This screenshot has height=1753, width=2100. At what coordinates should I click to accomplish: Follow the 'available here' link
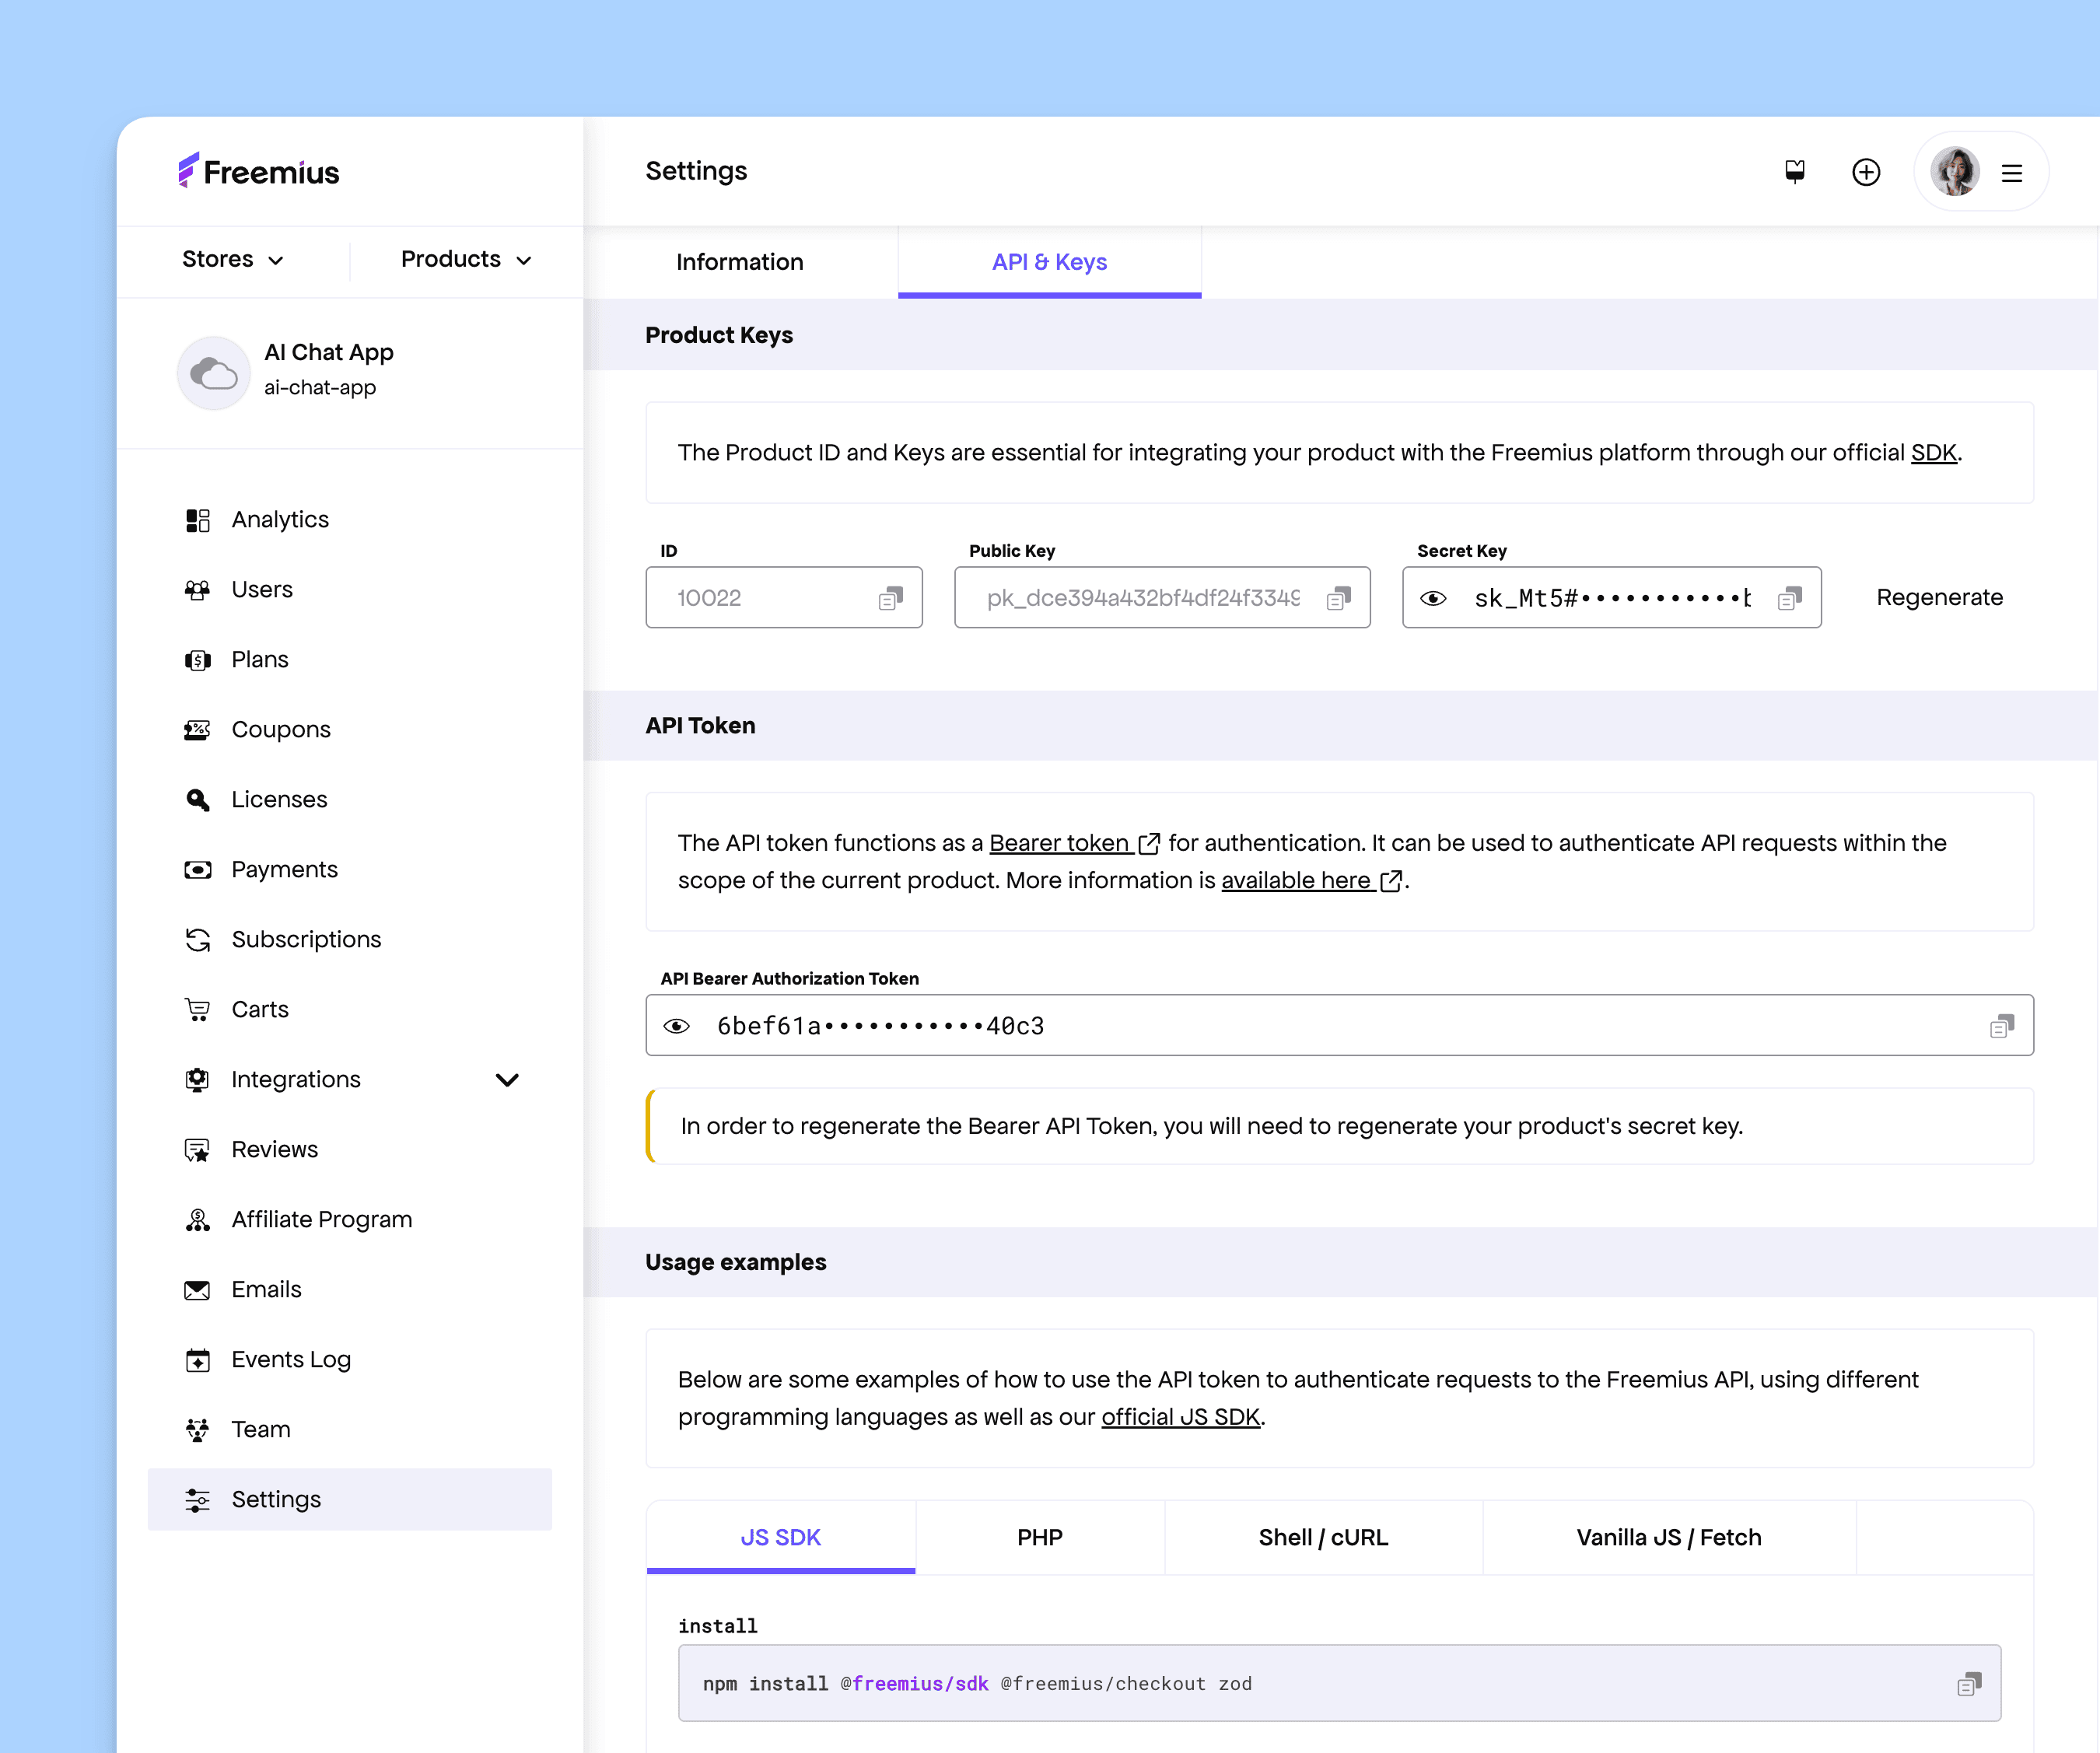[1311, 881]
